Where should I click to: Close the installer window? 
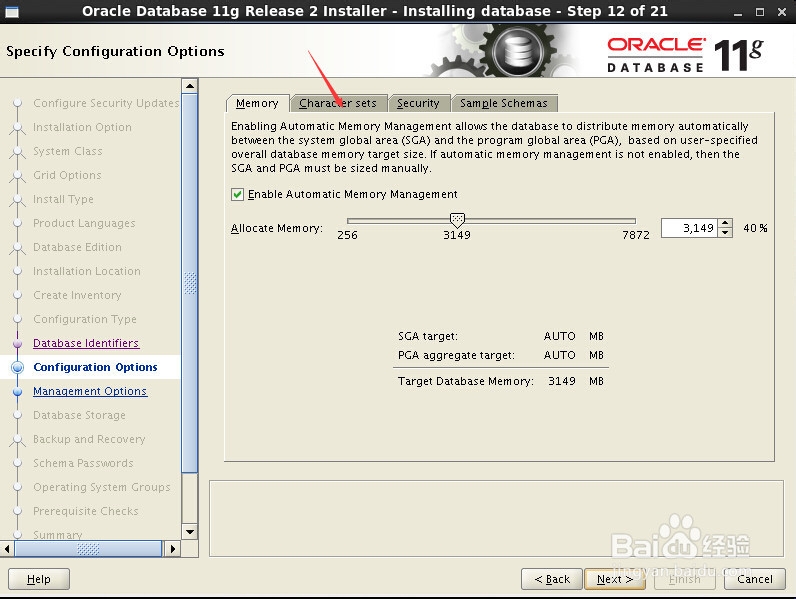[782, 12]
